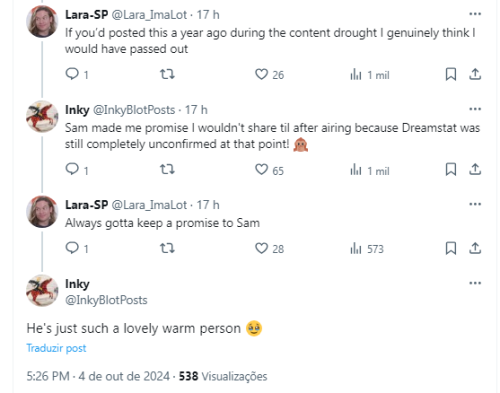Screen dimensions: 500x393
Task: View analytics for tweet with 573 views
Action: click(x=367, y=249)
